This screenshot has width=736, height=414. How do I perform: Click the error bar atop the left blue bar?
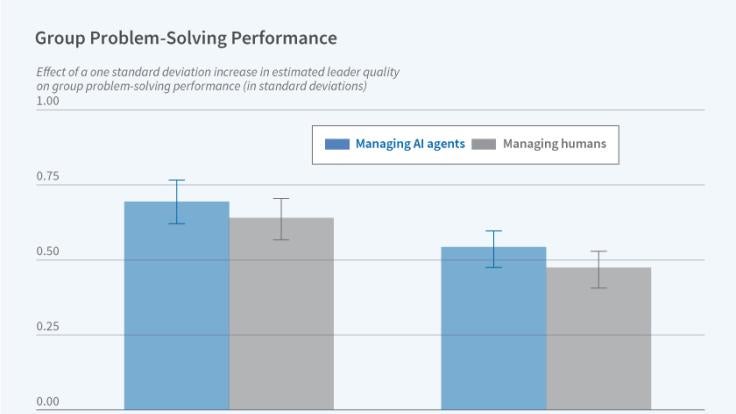click(x=176, y=201)
